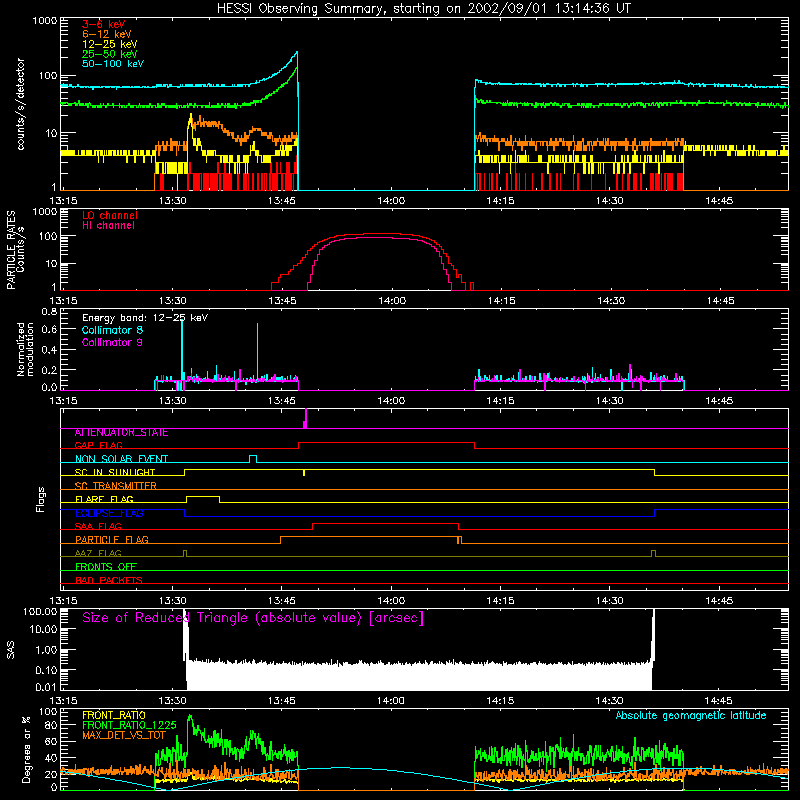Select the 'Collimator 8' legend label
The image size is (800, 800).
point(112,330)
